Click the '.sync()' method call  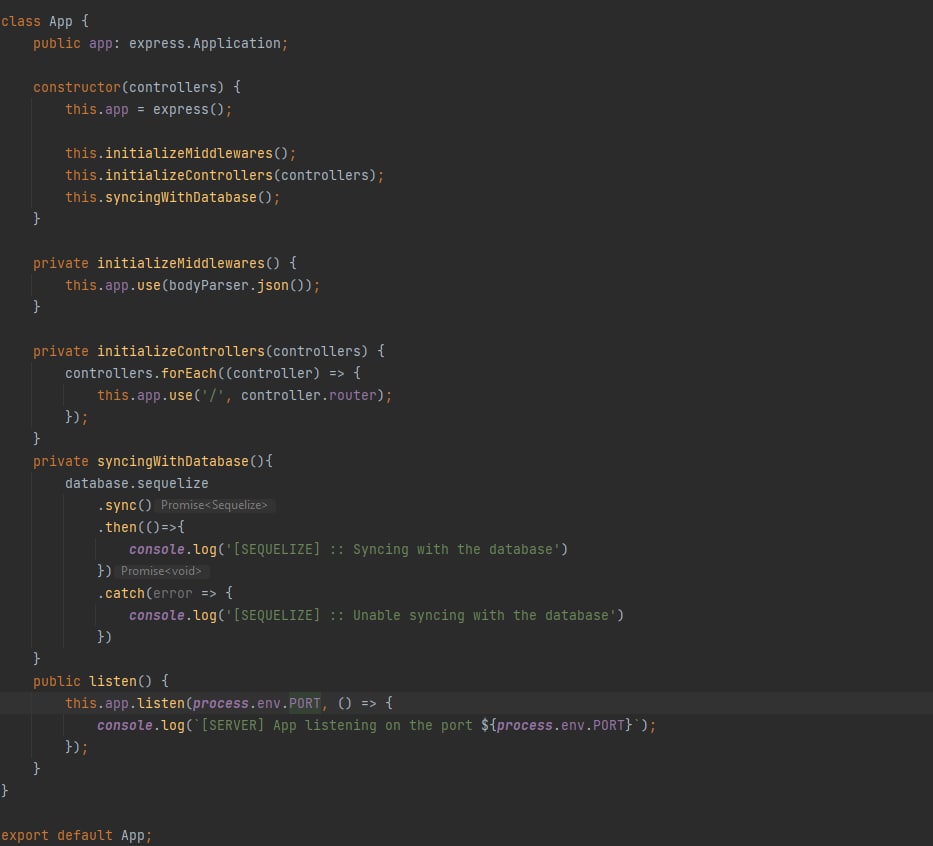125,506
